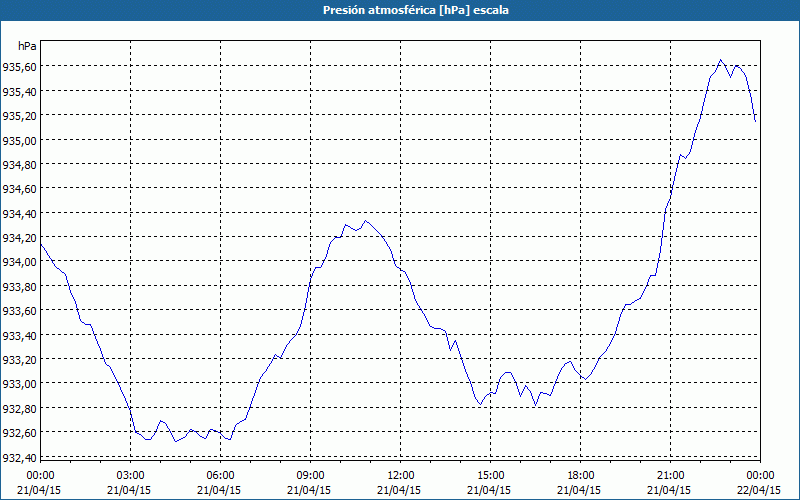Click the 934,80 y-axis value

(19, 165)
